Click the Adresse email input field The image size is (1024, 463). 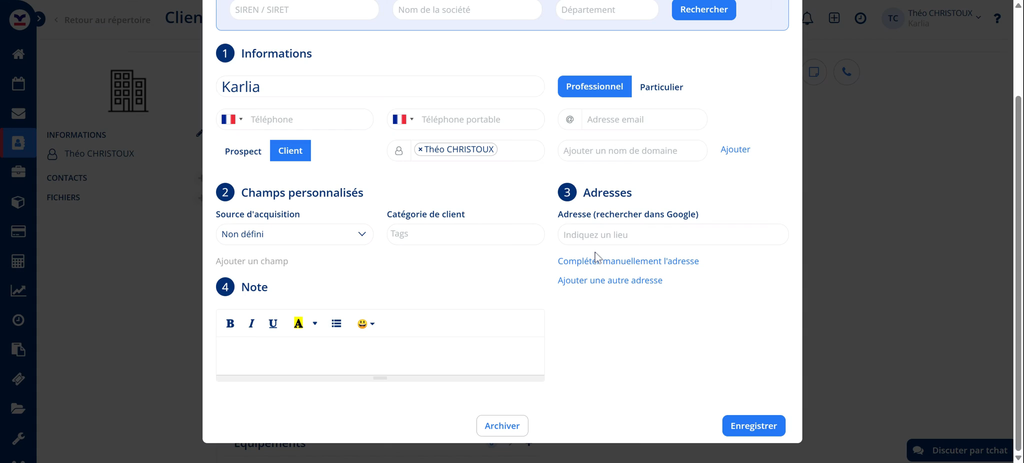[x=643, y=119]
